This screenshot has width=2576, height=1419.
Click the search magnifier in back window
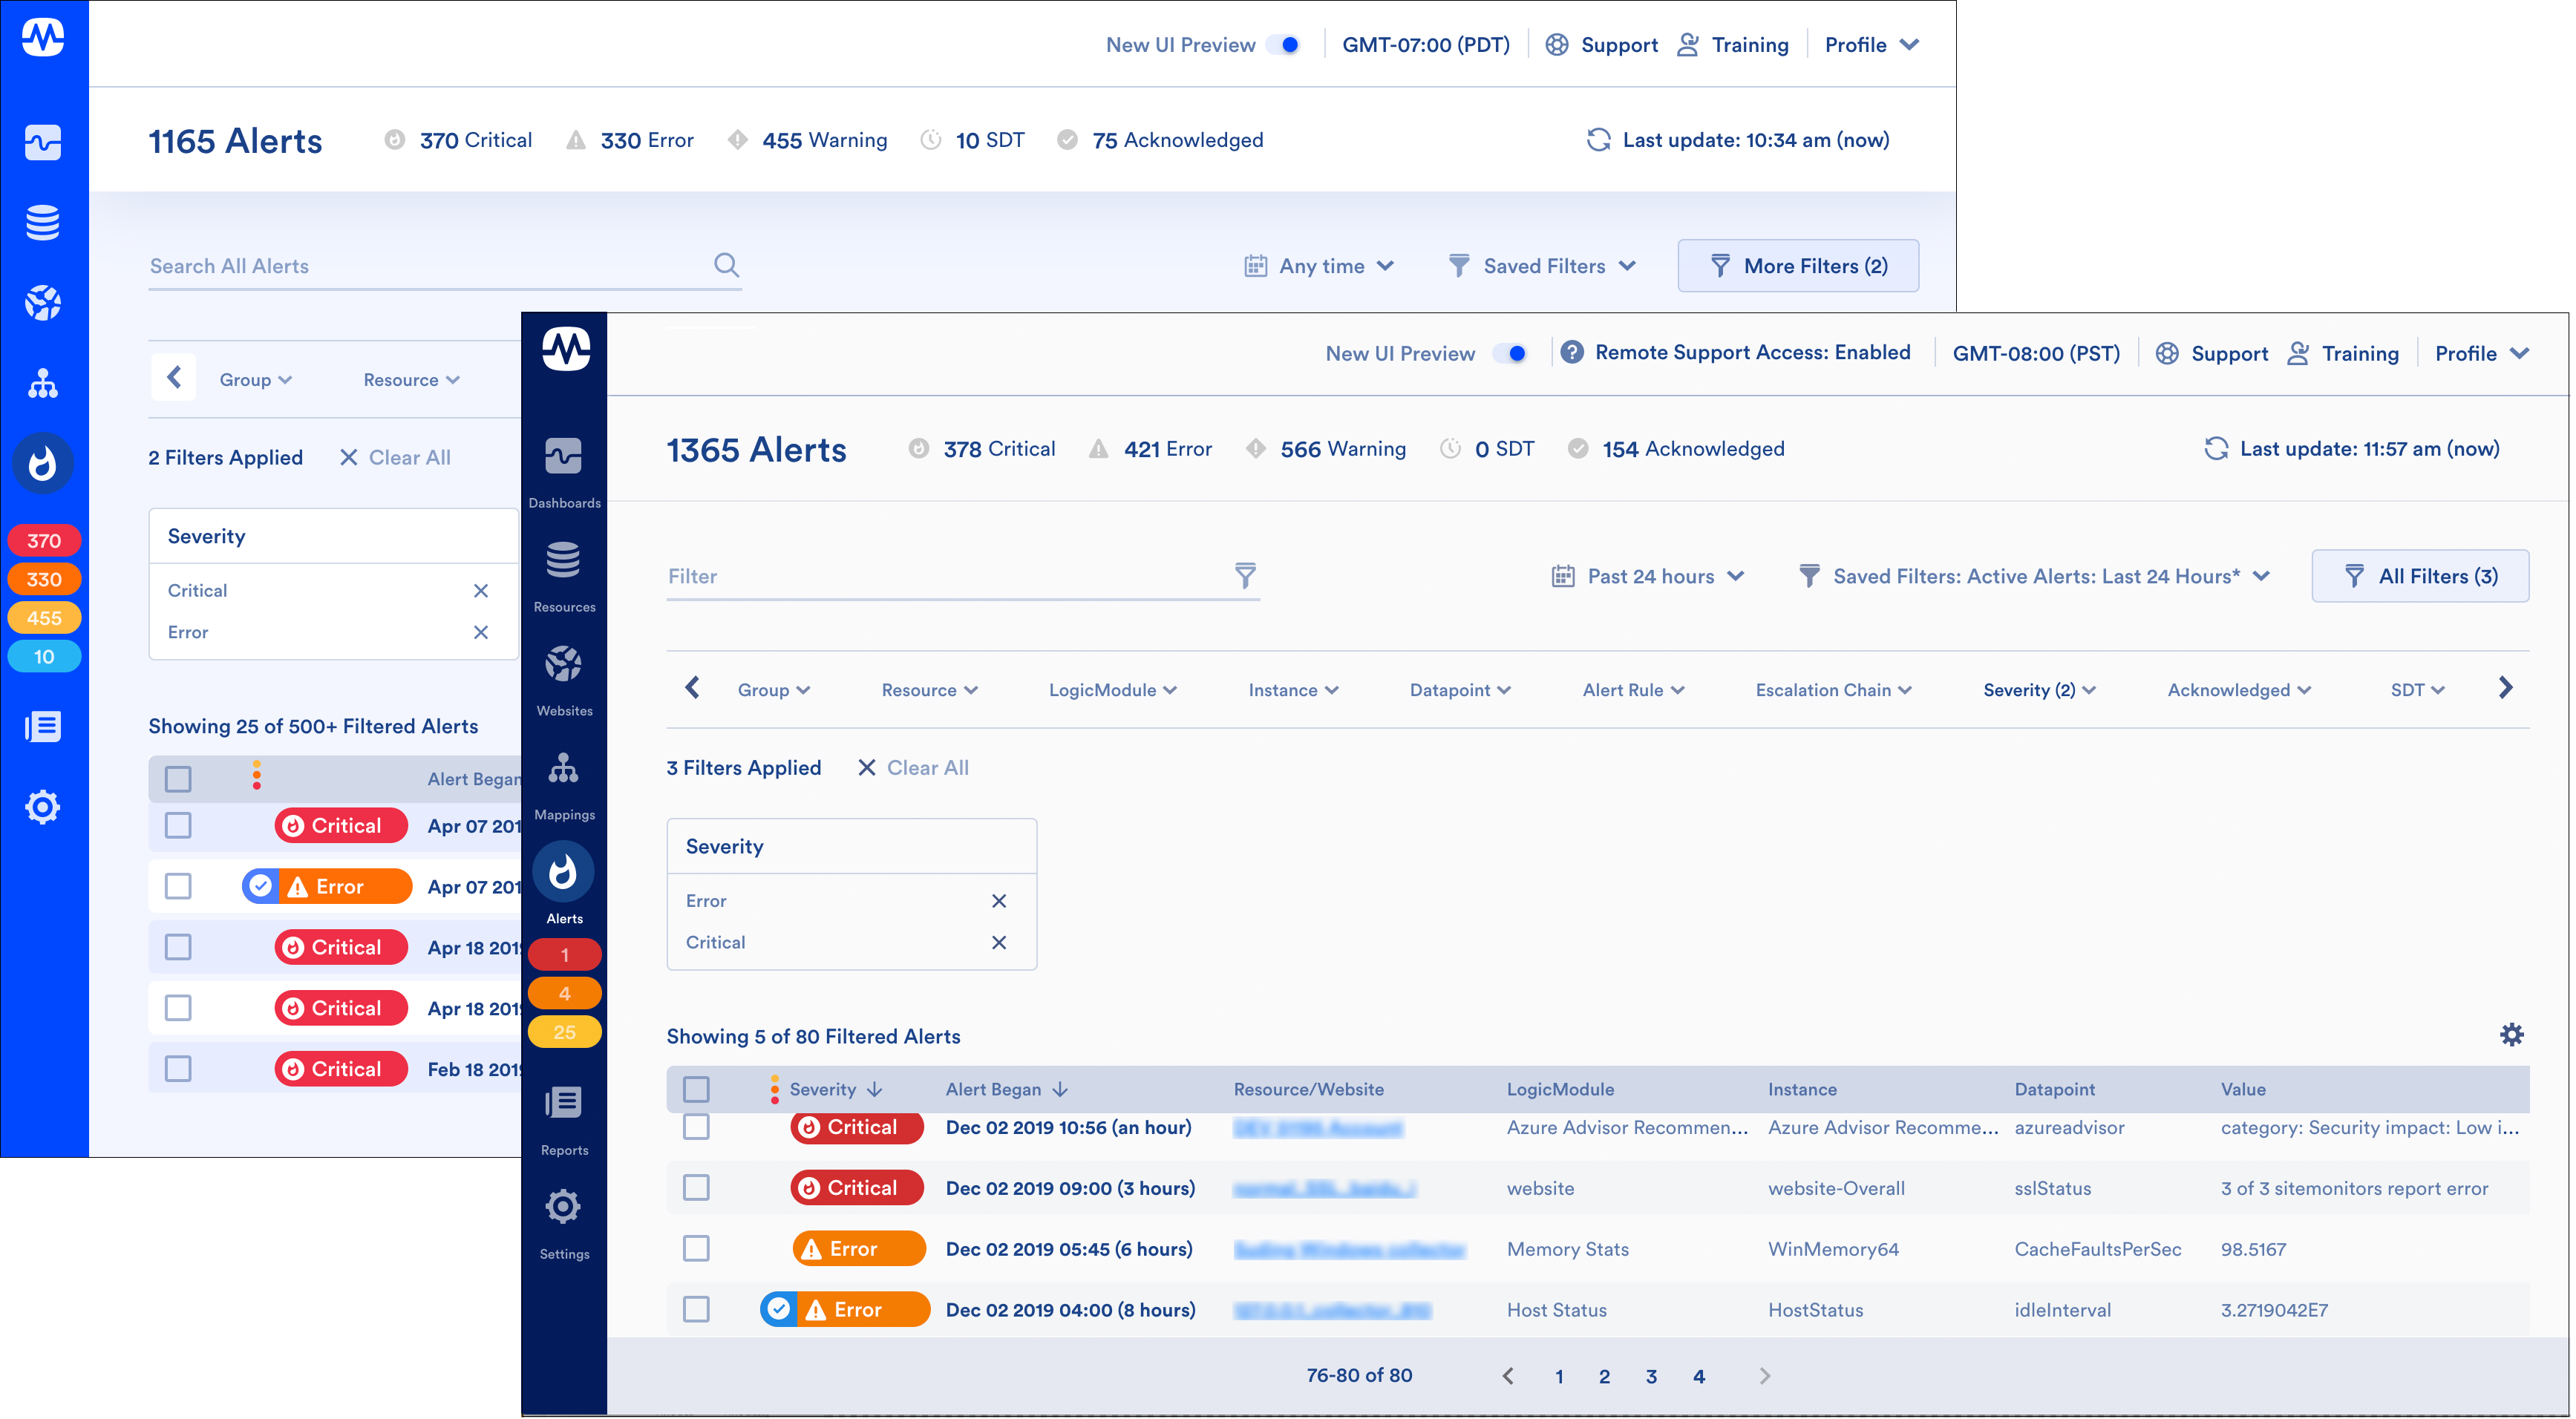[x=727, y=265]
